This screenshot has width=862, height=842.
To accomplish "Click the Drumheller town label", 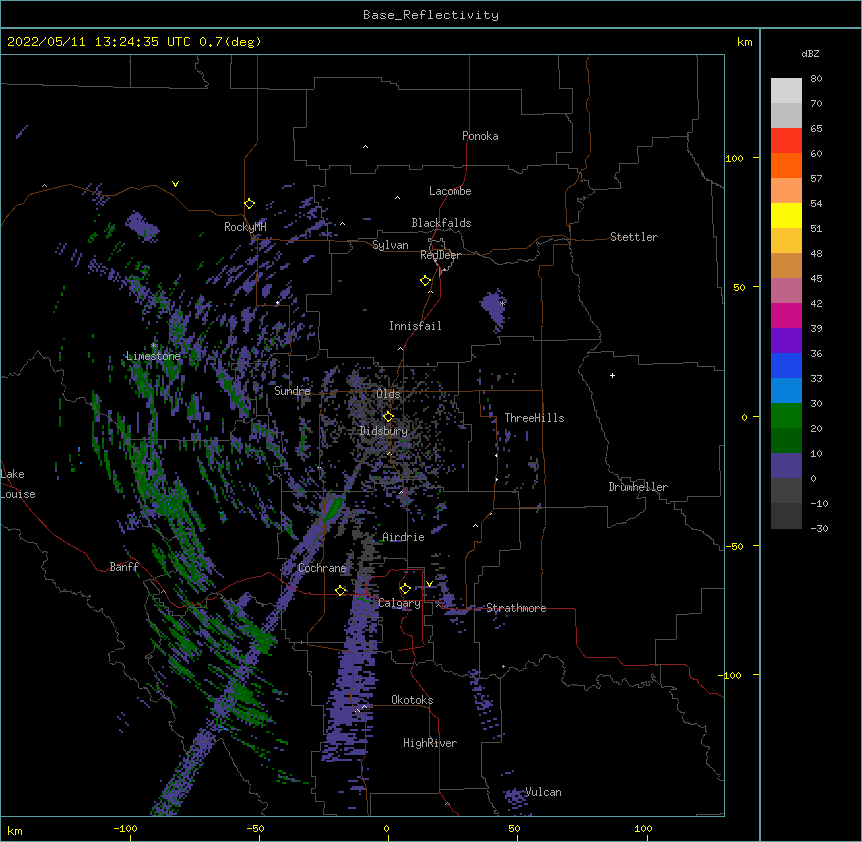I will point(638,487).
